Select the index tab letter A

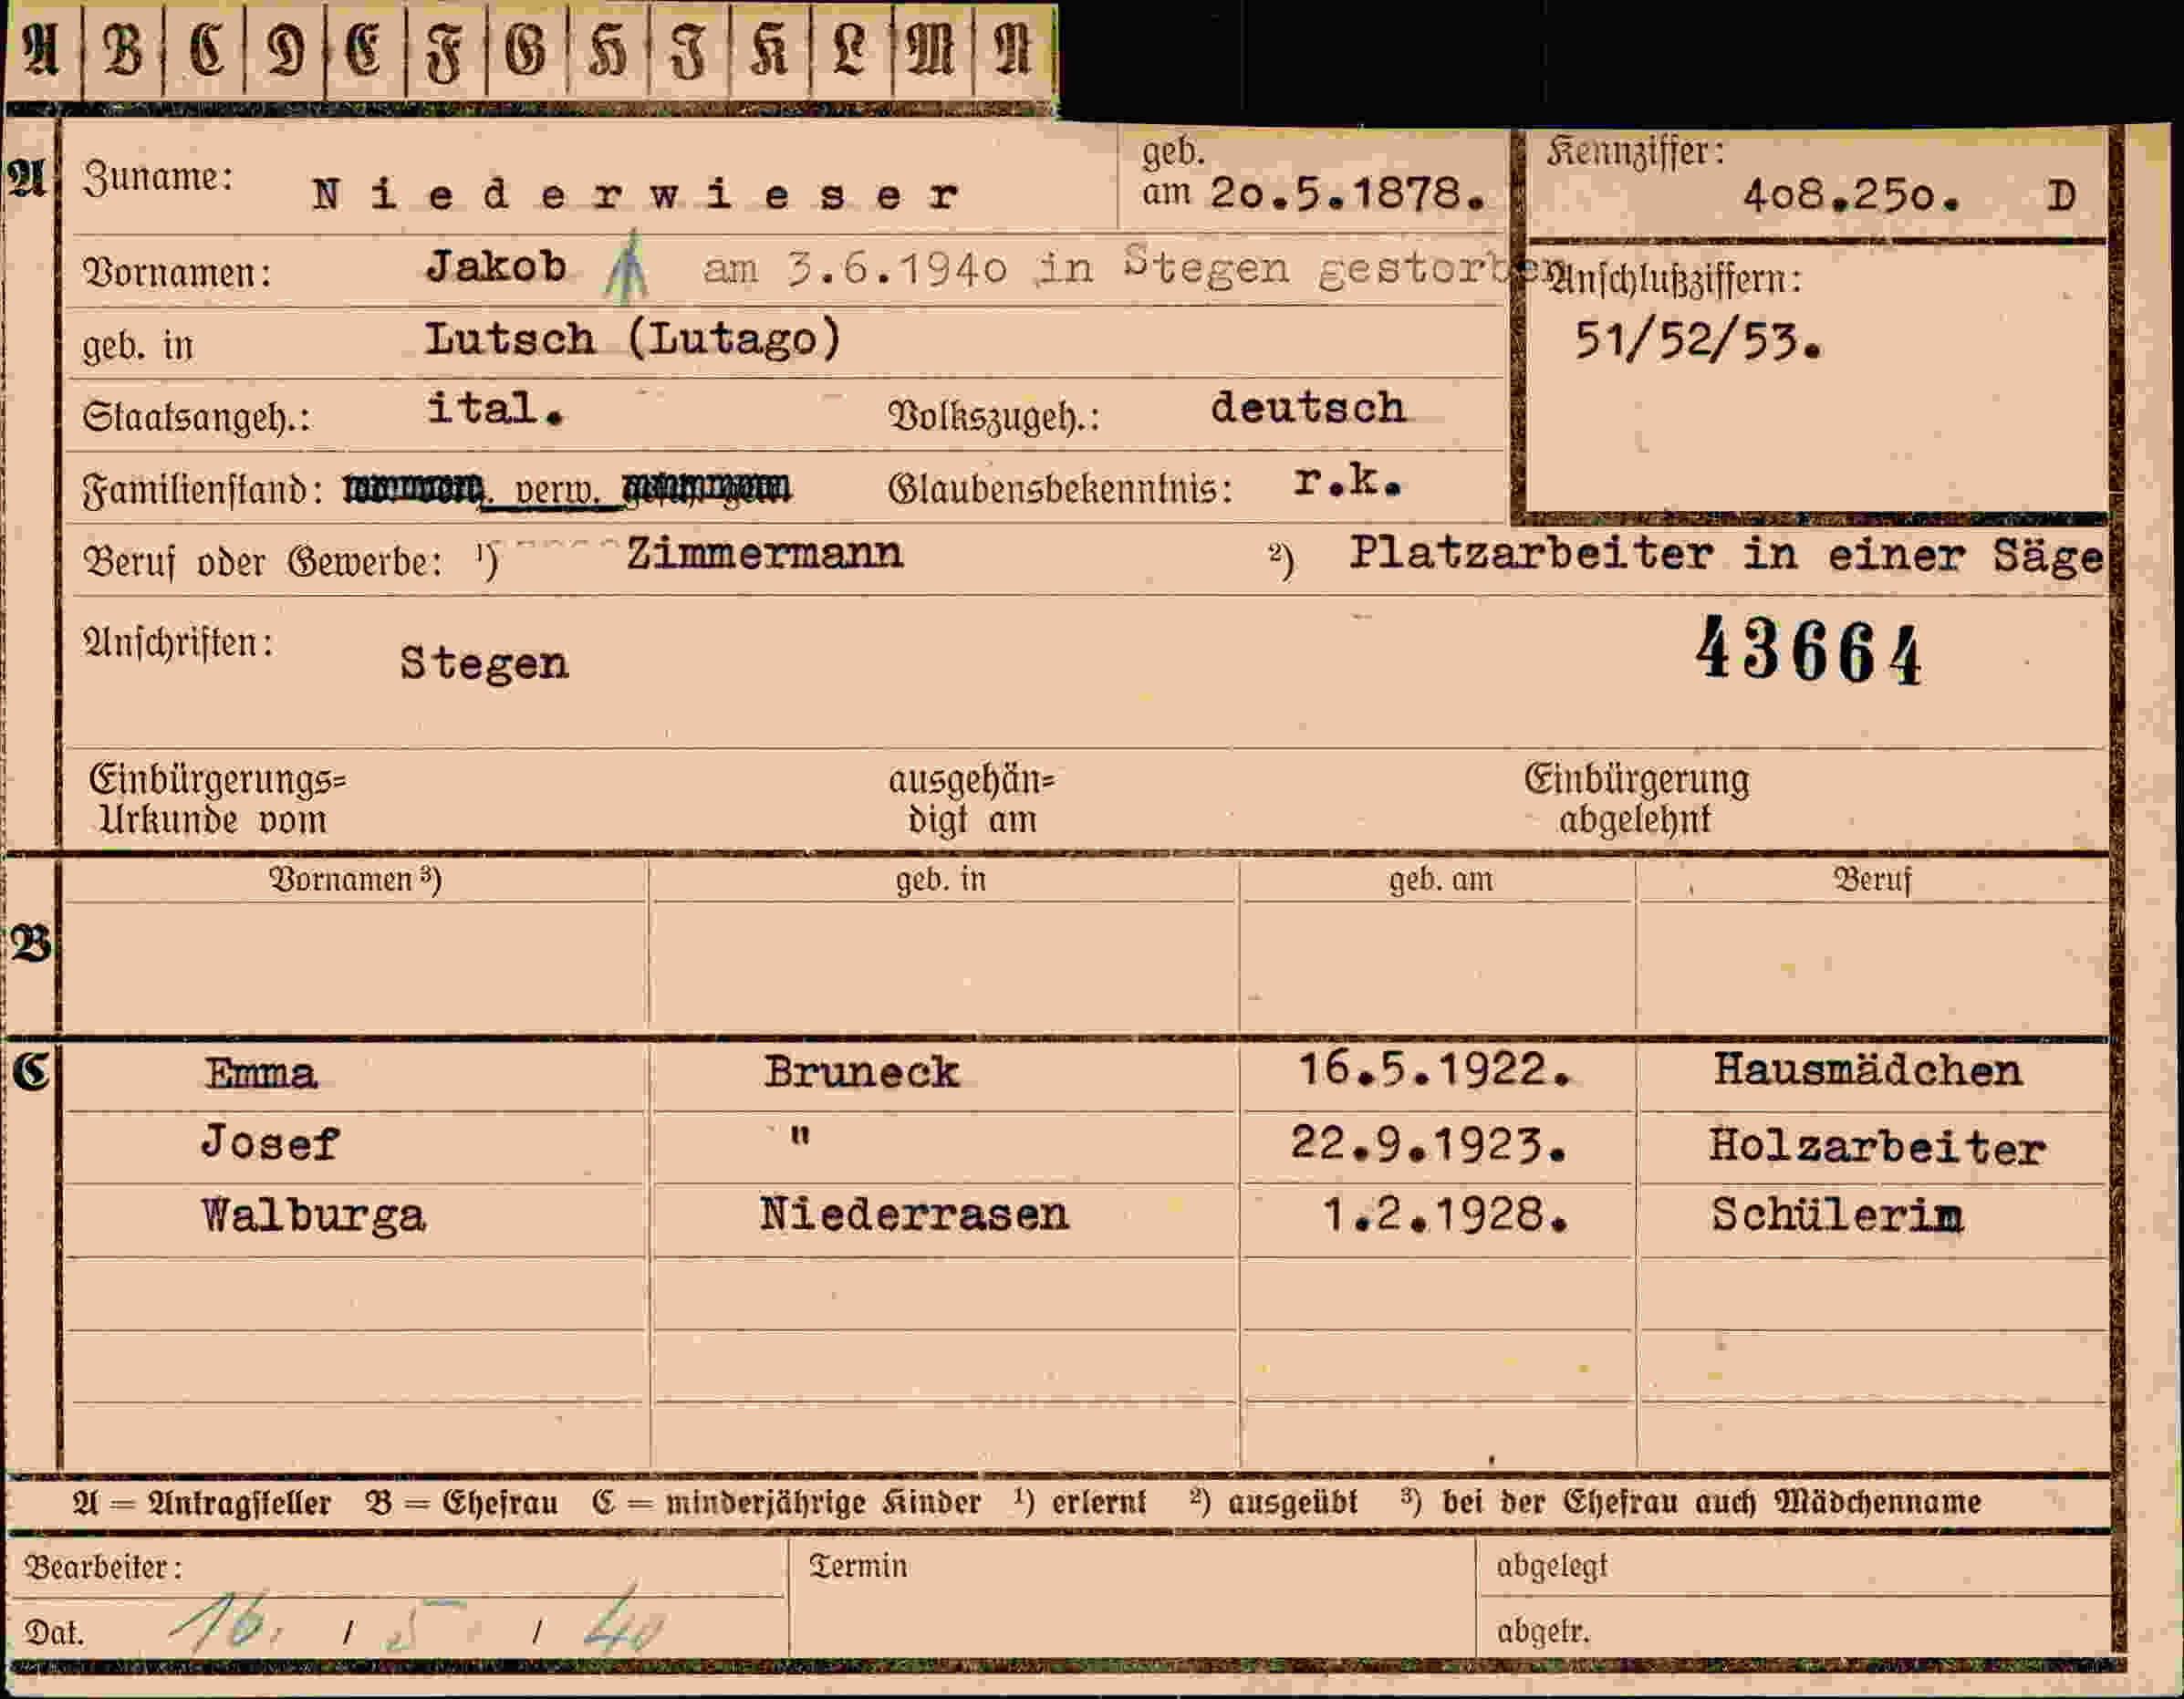(41, 50)
